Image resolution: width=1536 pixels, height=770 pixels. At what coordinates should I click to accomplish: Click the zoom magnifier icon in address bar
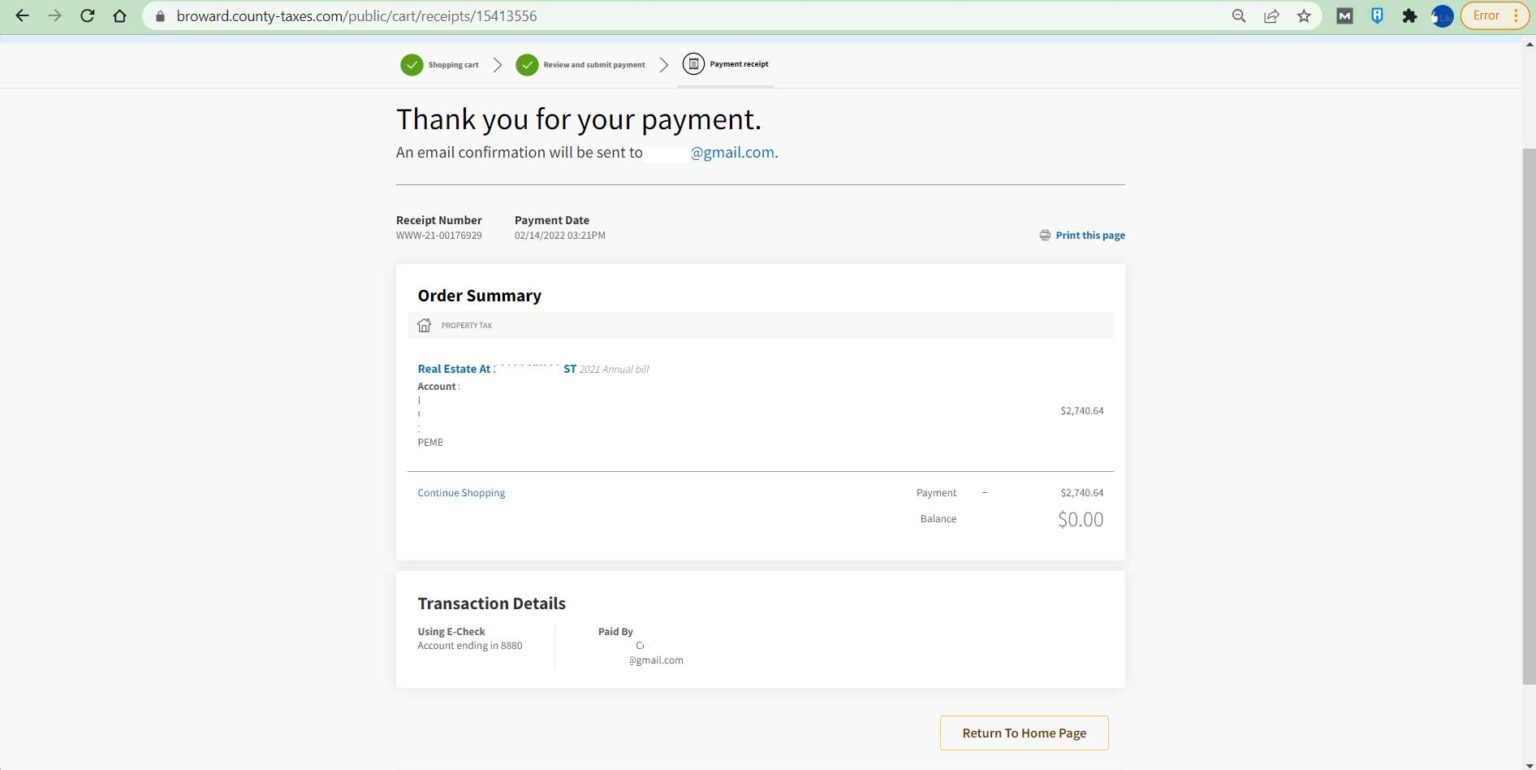tap(1239, 16)
